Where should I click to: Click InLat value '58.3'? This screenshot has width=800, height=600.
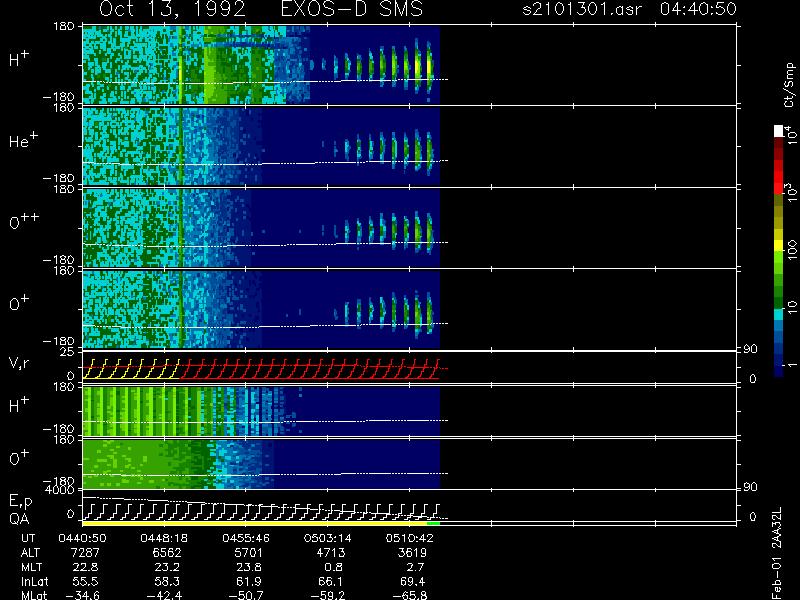[x=167, y=581]
